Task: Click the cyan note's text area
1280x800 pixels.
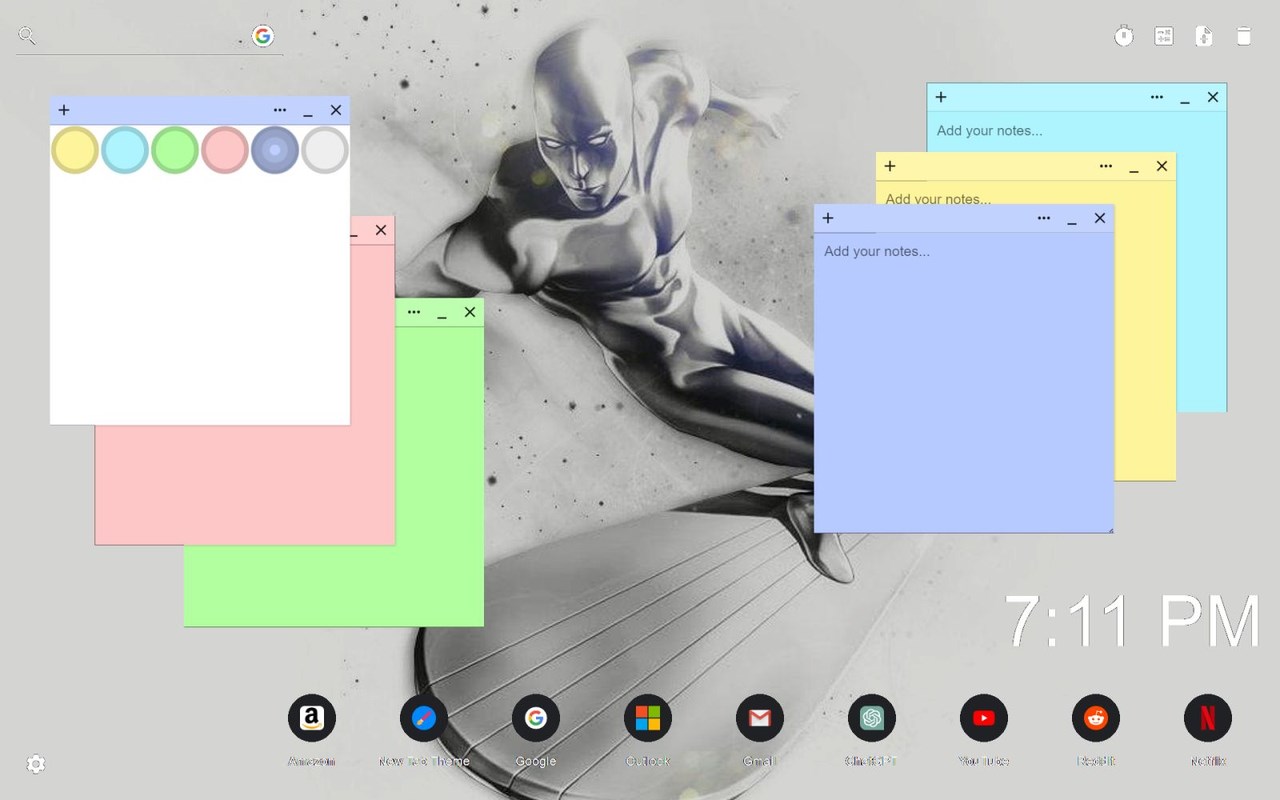Action: point(1076,131)
